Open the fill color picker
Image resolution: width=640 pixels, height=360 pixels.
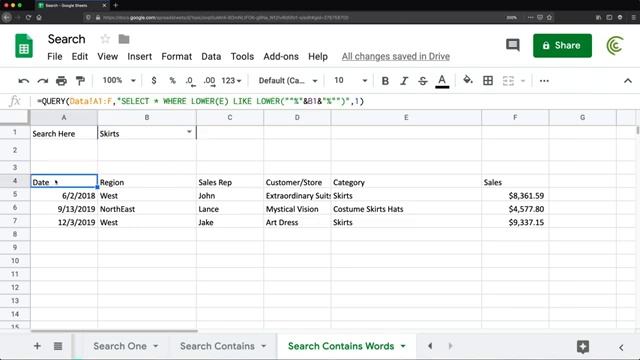click(468, 80)
